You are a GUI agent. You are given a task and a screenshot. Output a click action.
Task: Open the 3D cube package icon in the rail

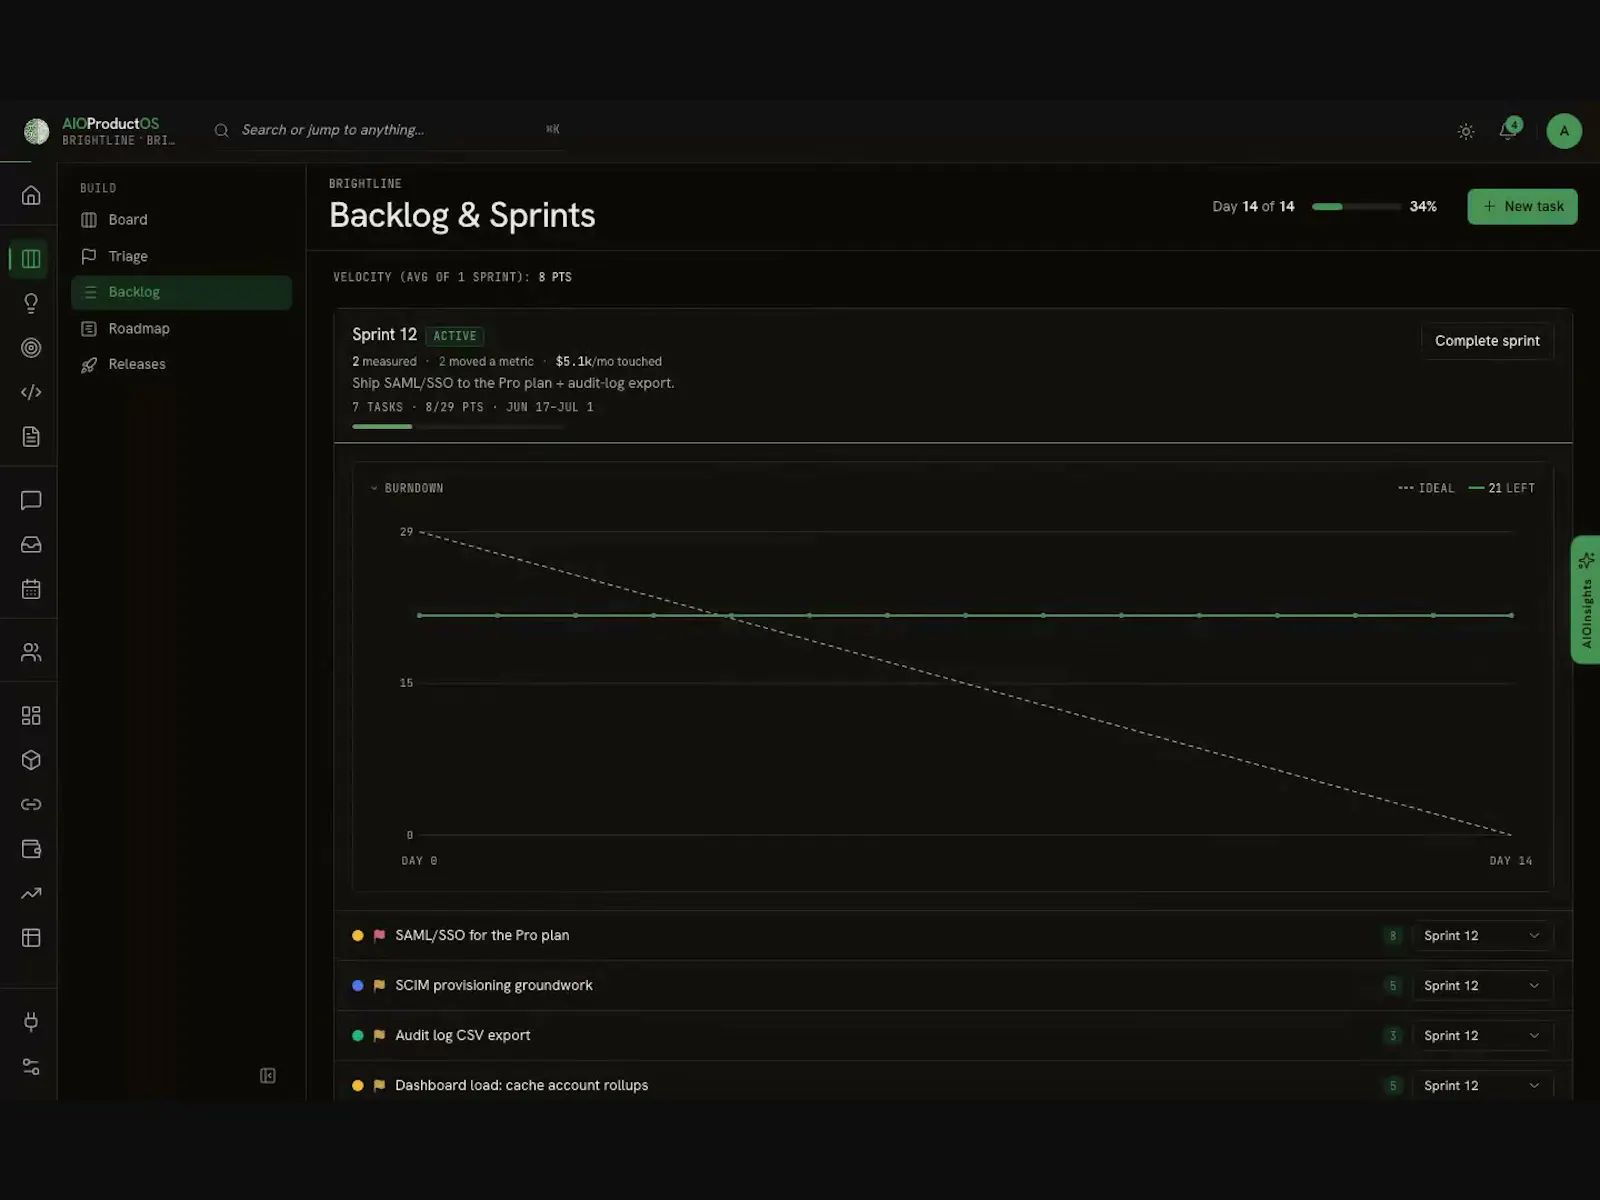[x=31, y=760]
